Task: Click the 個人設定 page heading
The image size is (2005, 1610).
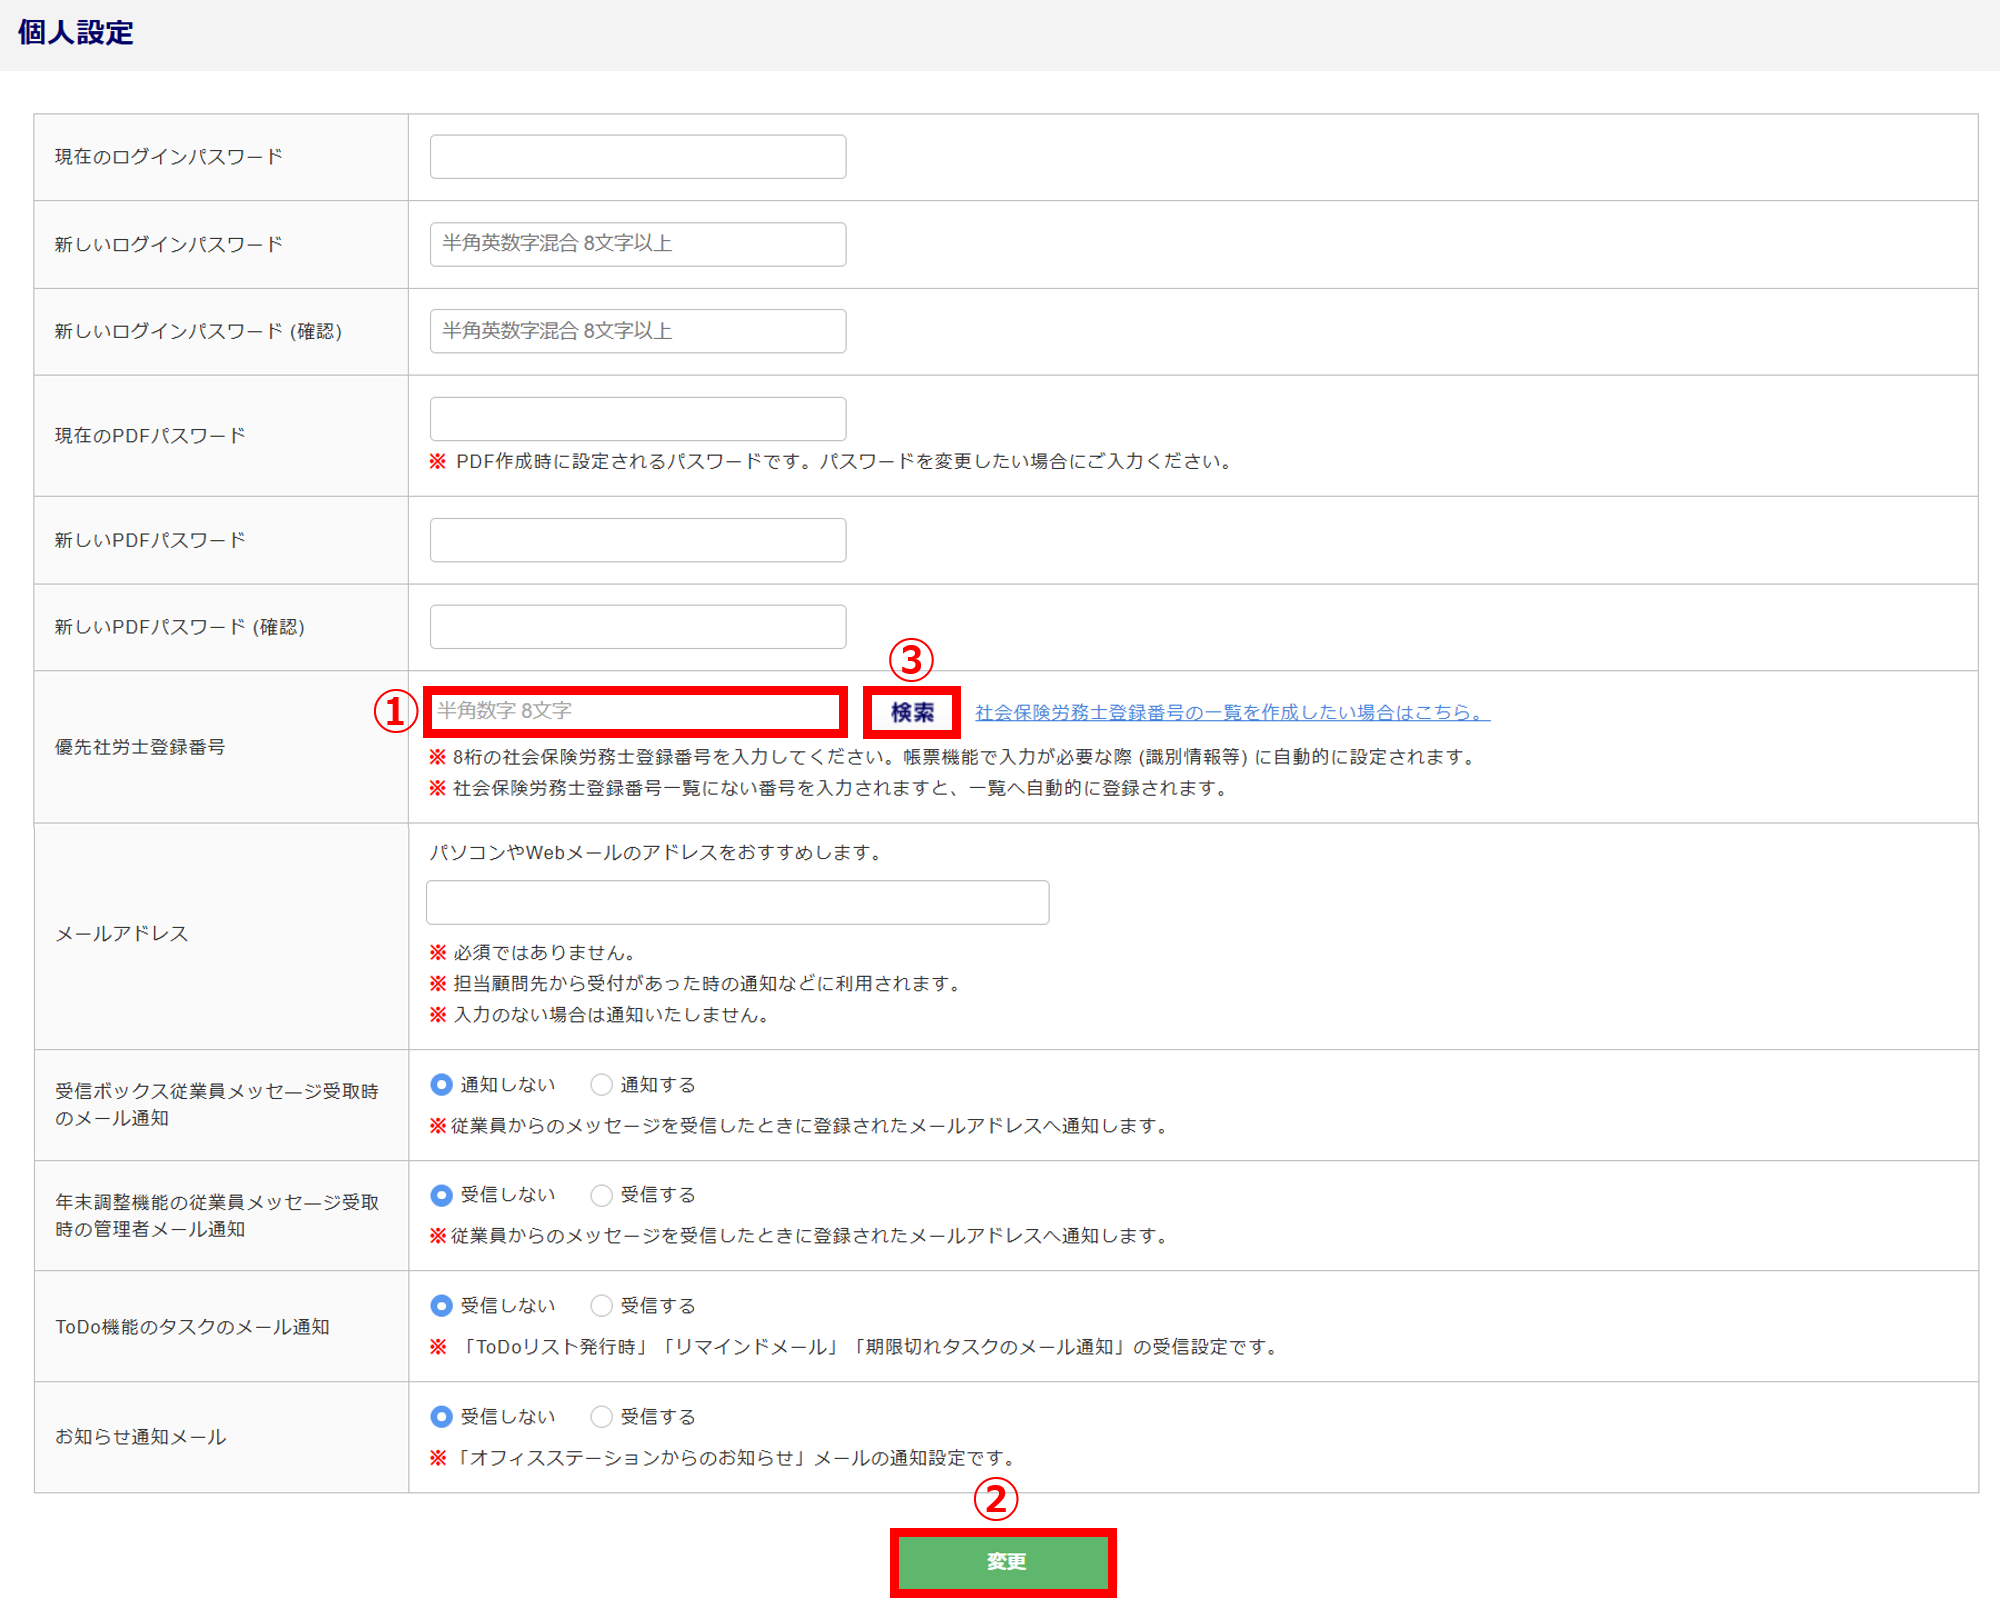Action: point(75,33)
